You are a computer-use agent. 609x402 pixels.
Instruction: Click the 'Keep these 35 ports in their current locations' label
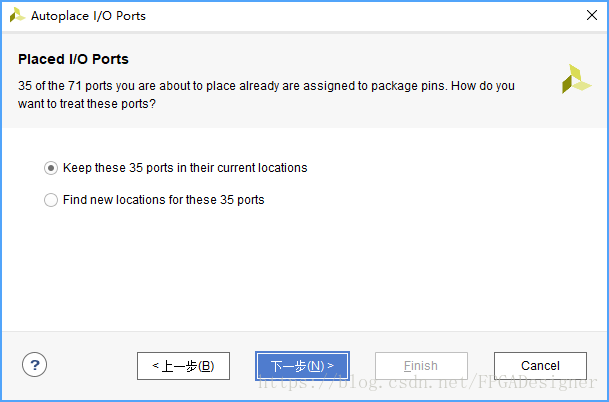[185, 168]
